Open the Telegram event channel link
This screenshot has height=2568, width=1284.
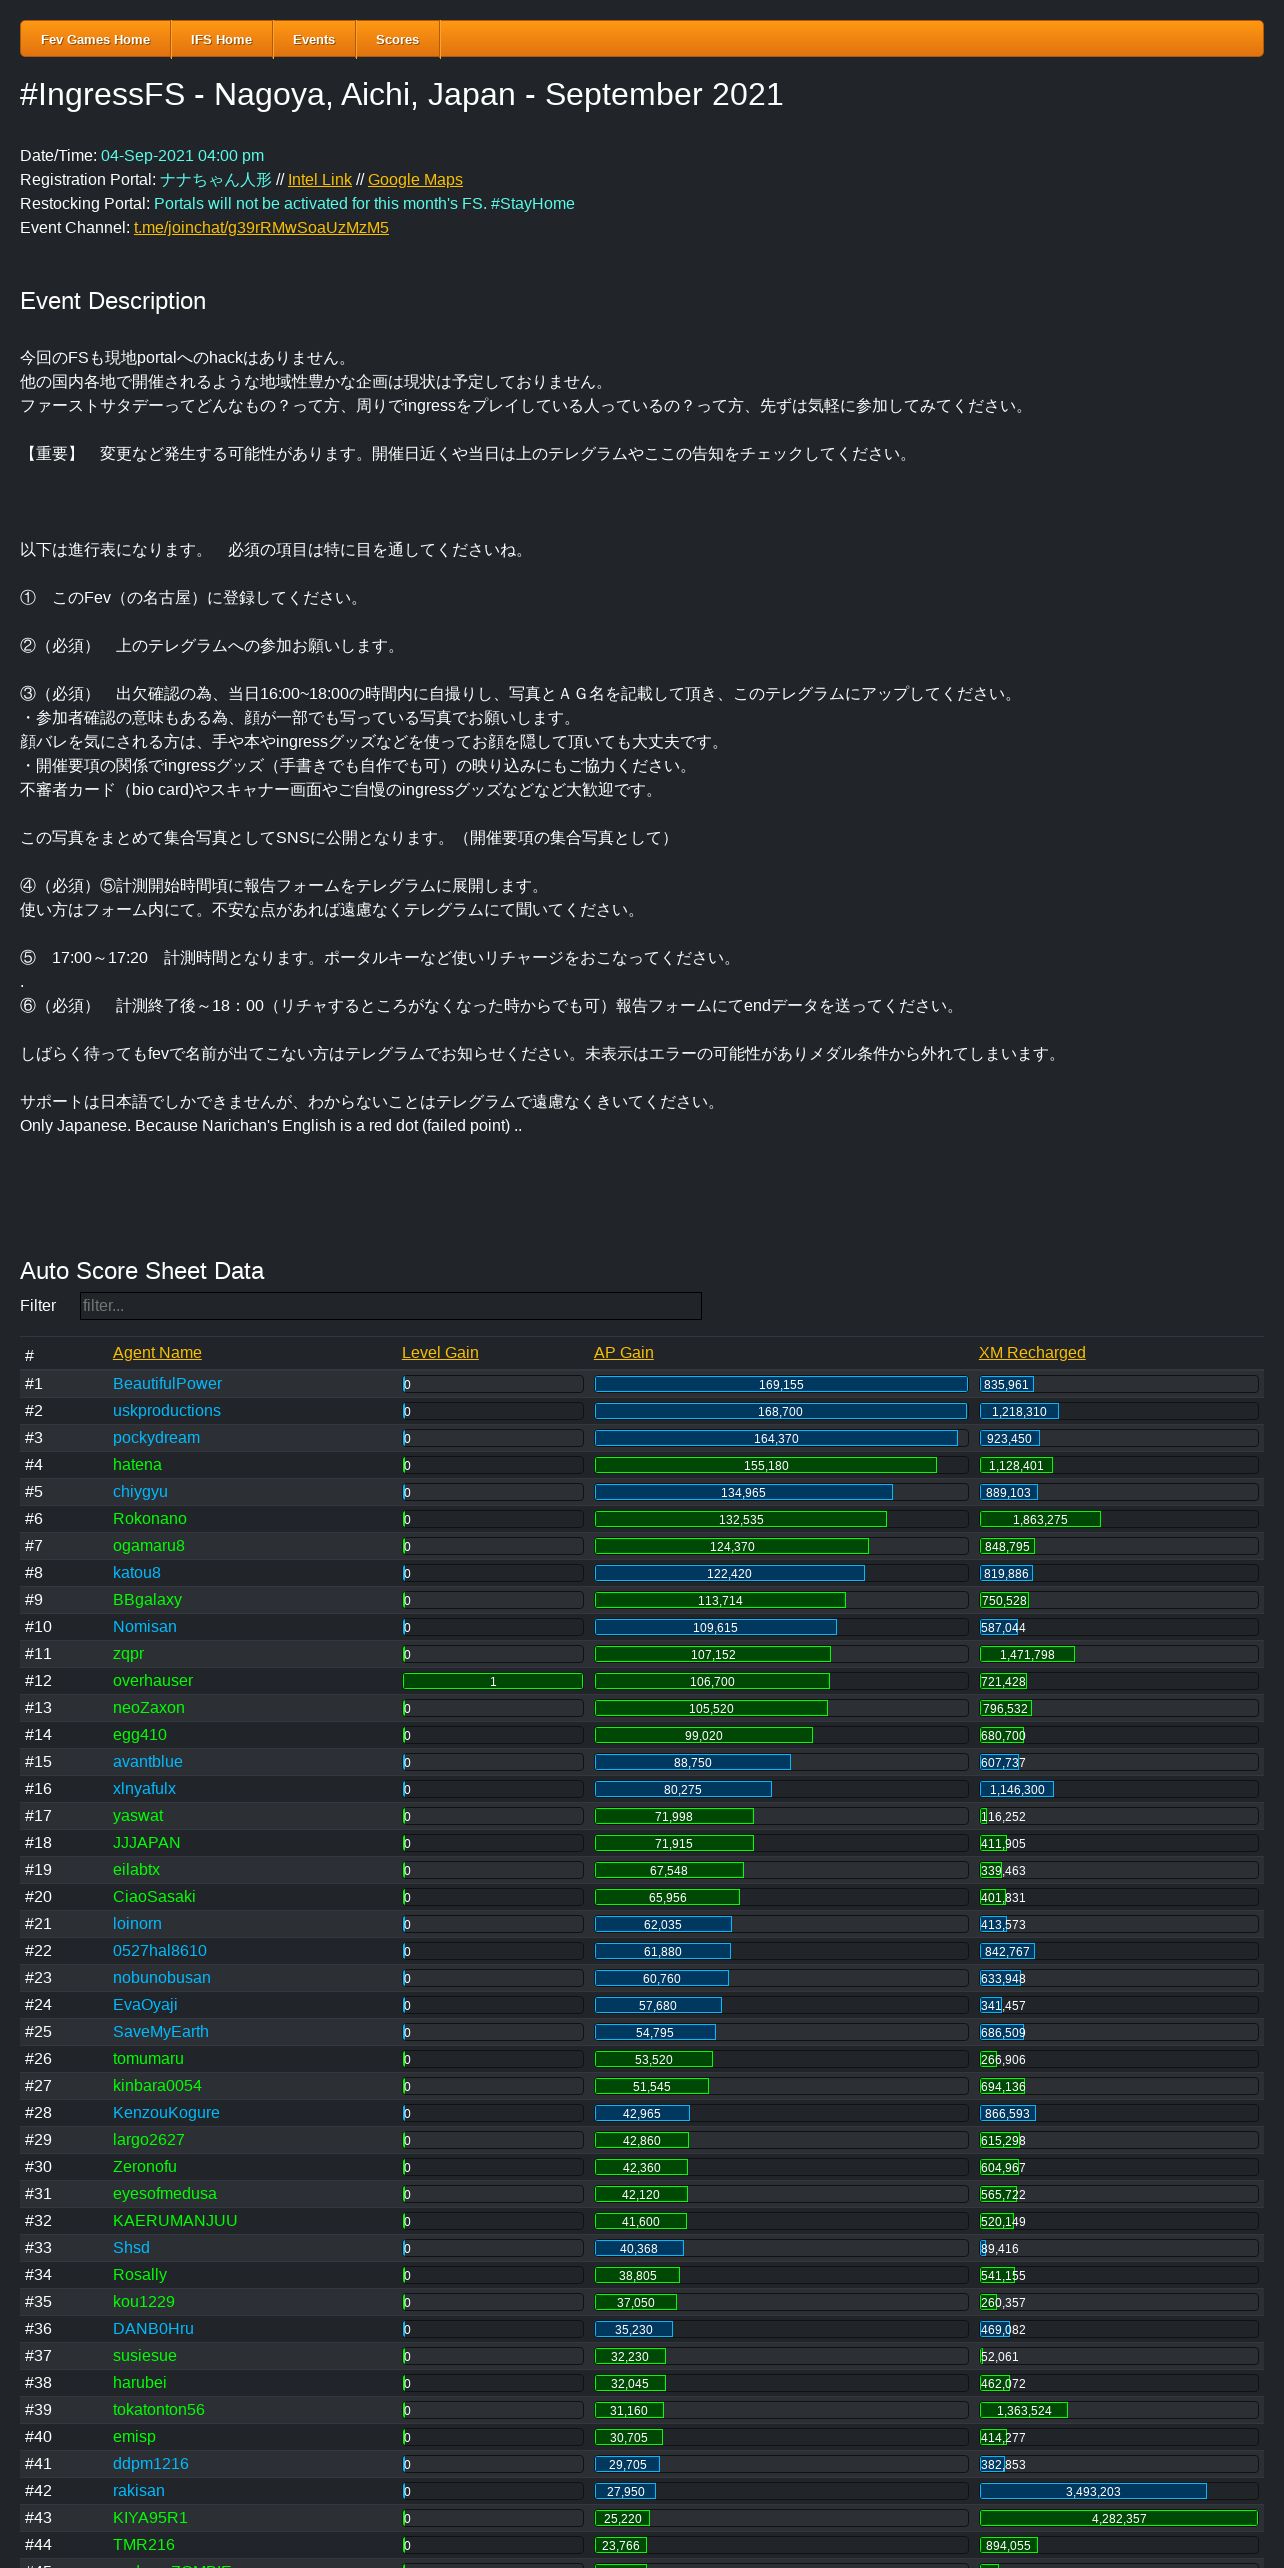point(261,228)
